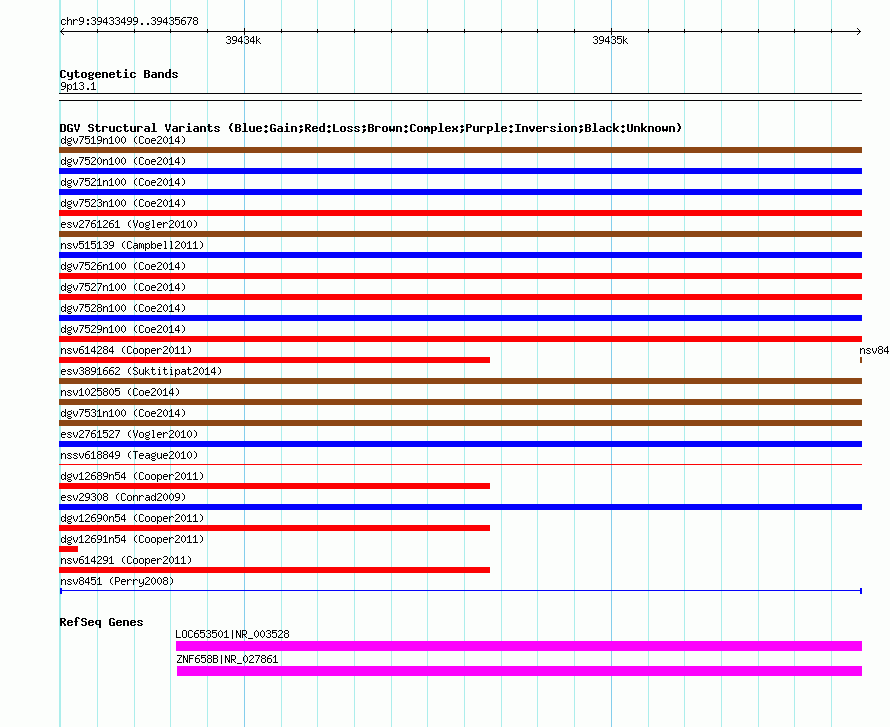Select thin blue line under nsv8451
Screen dimensions: 890x727
pos(461,591)
